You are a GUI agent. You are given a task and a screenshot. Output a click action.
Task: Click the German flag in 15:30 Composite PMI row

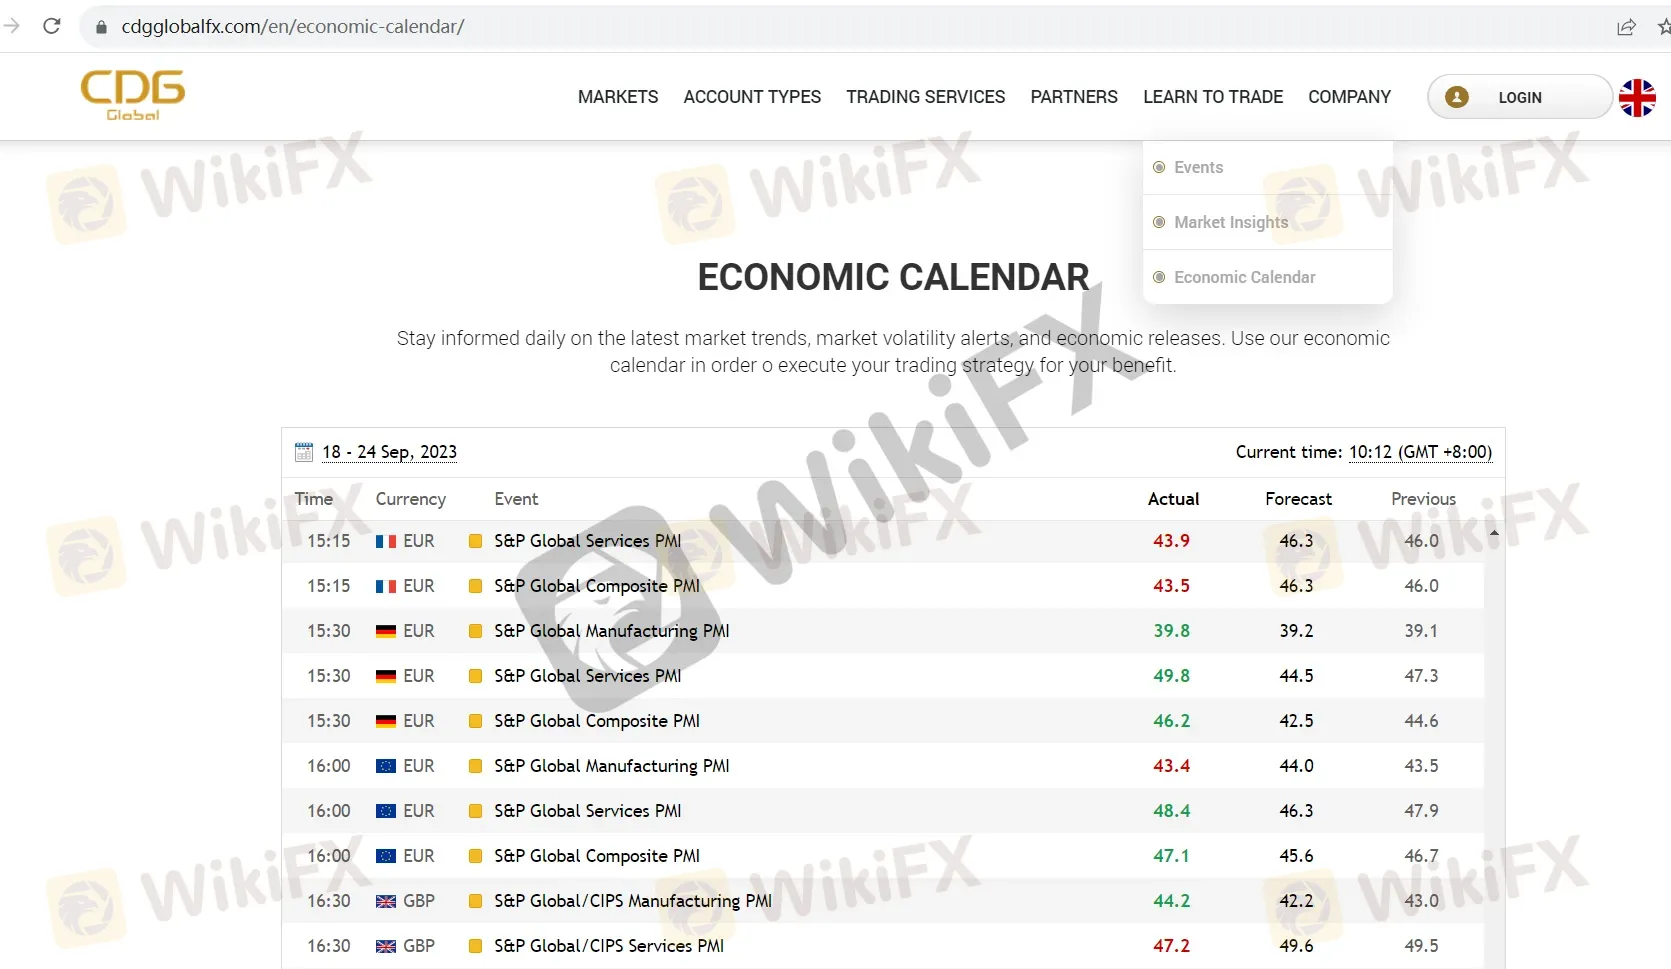[386, 721]
